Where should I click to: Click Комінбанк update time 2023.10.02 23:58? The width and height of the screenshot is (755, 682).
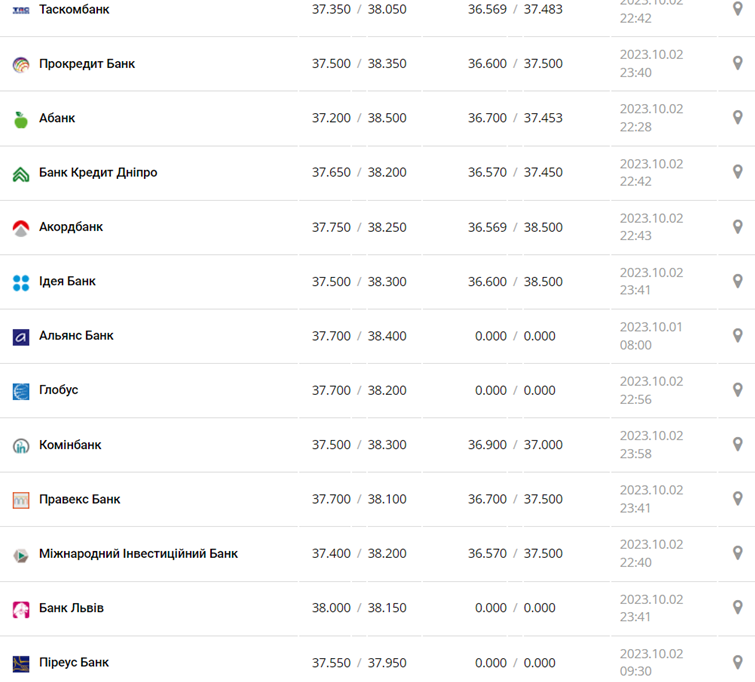[x=651, y=445]
